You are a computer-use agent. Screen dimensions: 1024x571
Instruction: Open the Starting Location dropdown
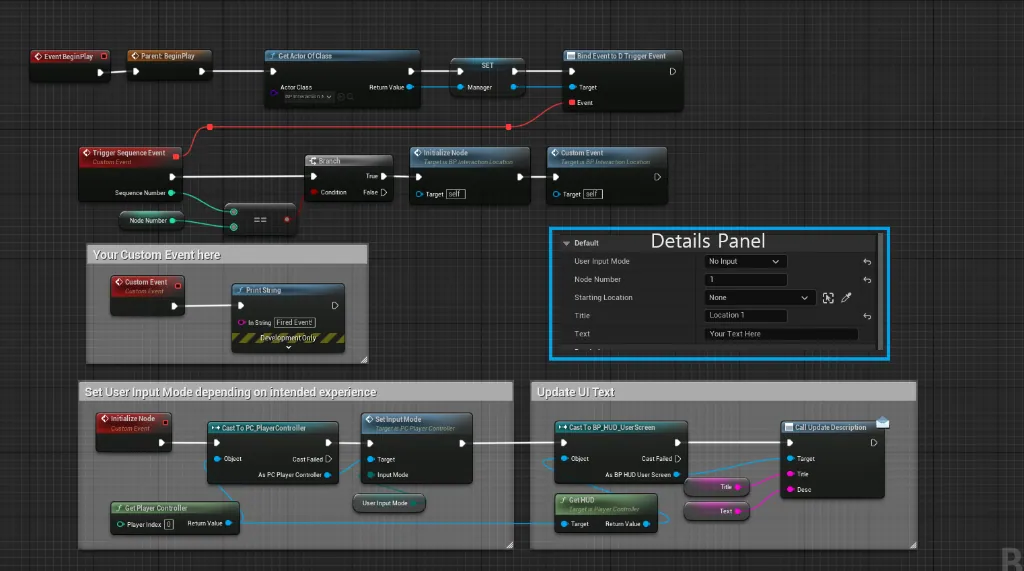pyautogui.click(x=760, y=298)
